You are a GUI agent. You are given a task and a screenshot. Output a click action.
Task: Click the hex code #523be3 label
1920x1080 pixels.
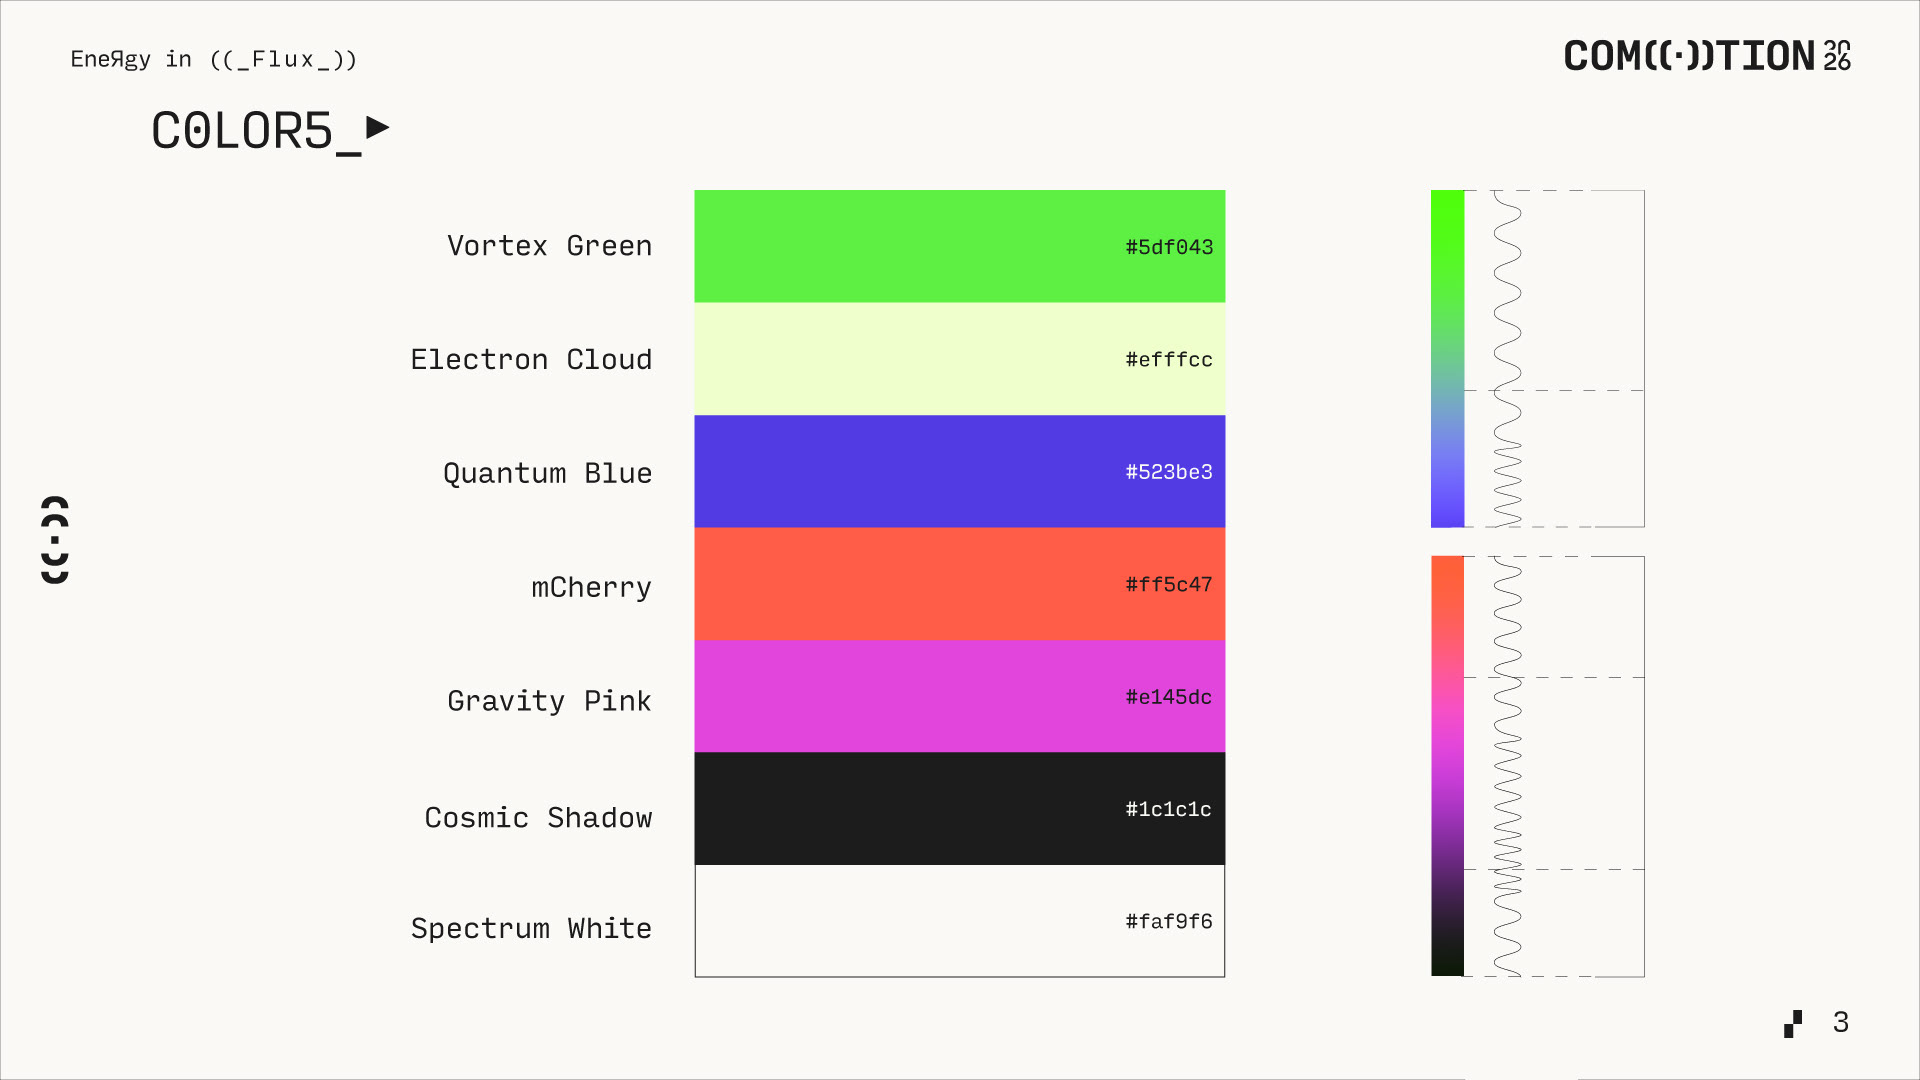point(1168,472)
